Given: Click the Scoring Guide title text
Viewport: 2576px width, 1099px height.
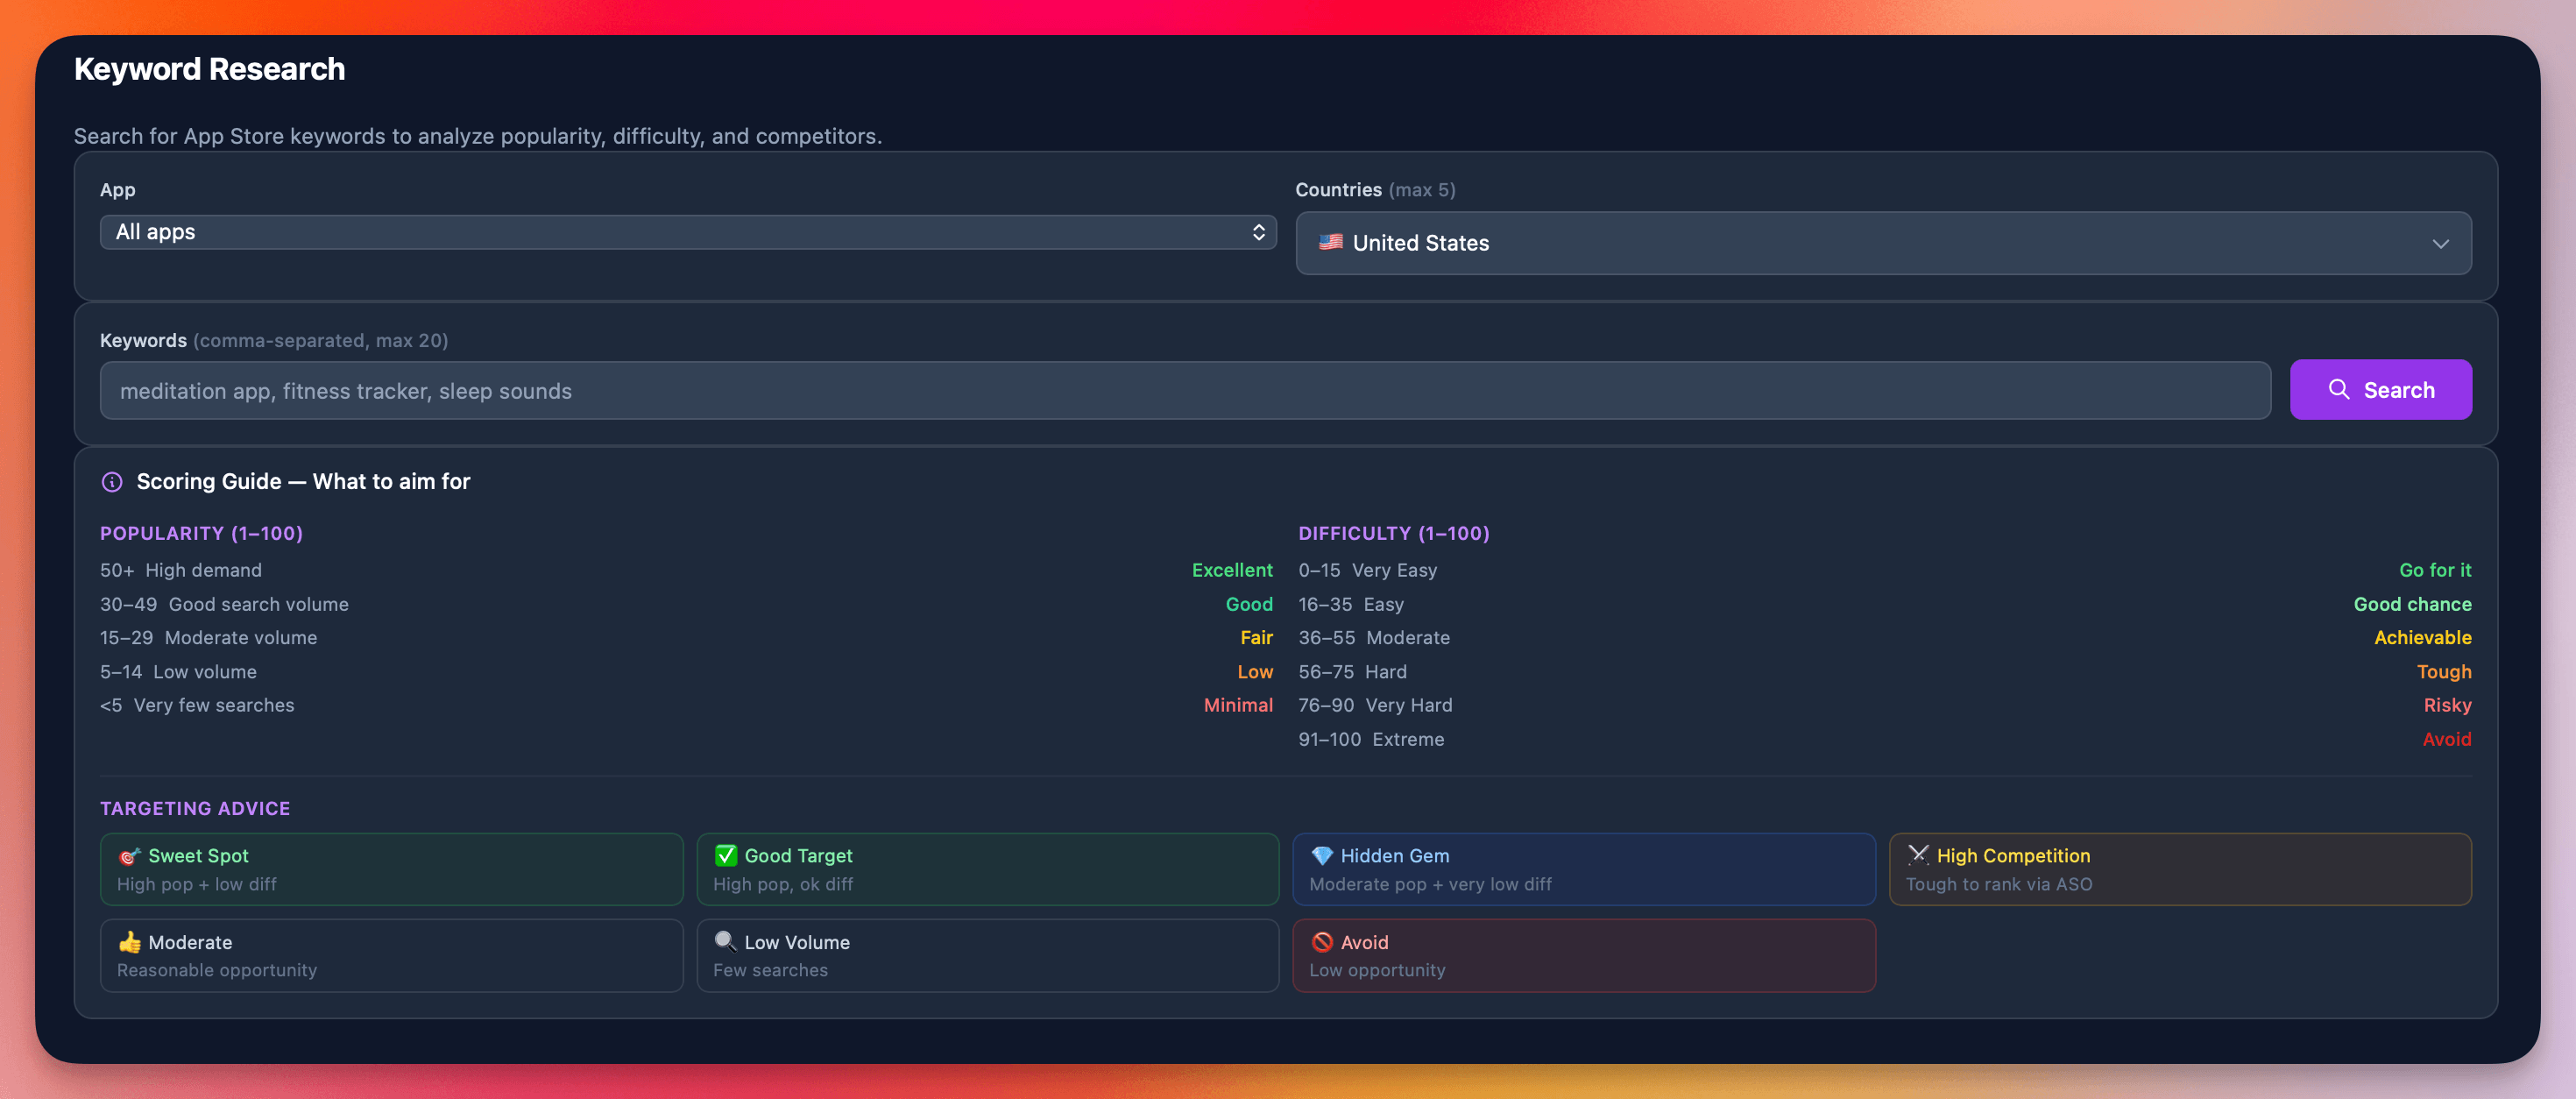Looking at the screenshot, I should 303,482.
